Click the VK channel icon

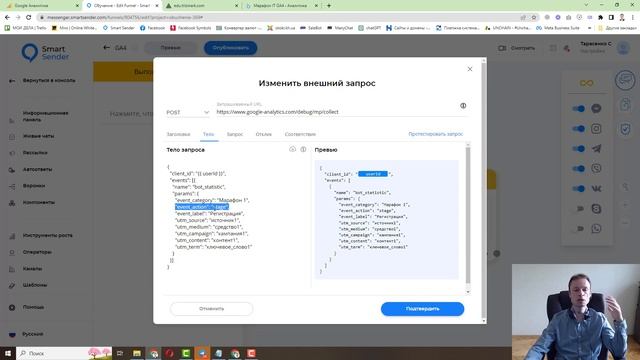(596, 189)
